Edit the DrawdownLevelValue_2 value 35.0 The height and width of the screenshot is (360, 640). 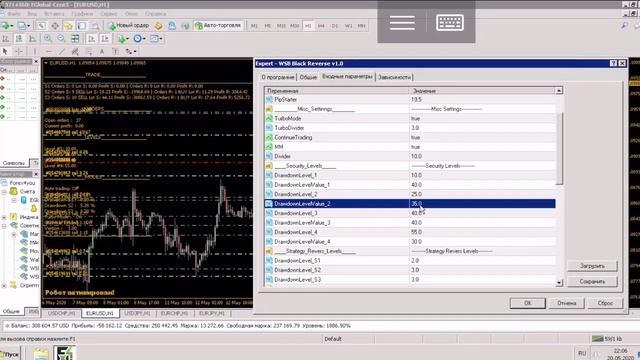(x=482, y=203)
